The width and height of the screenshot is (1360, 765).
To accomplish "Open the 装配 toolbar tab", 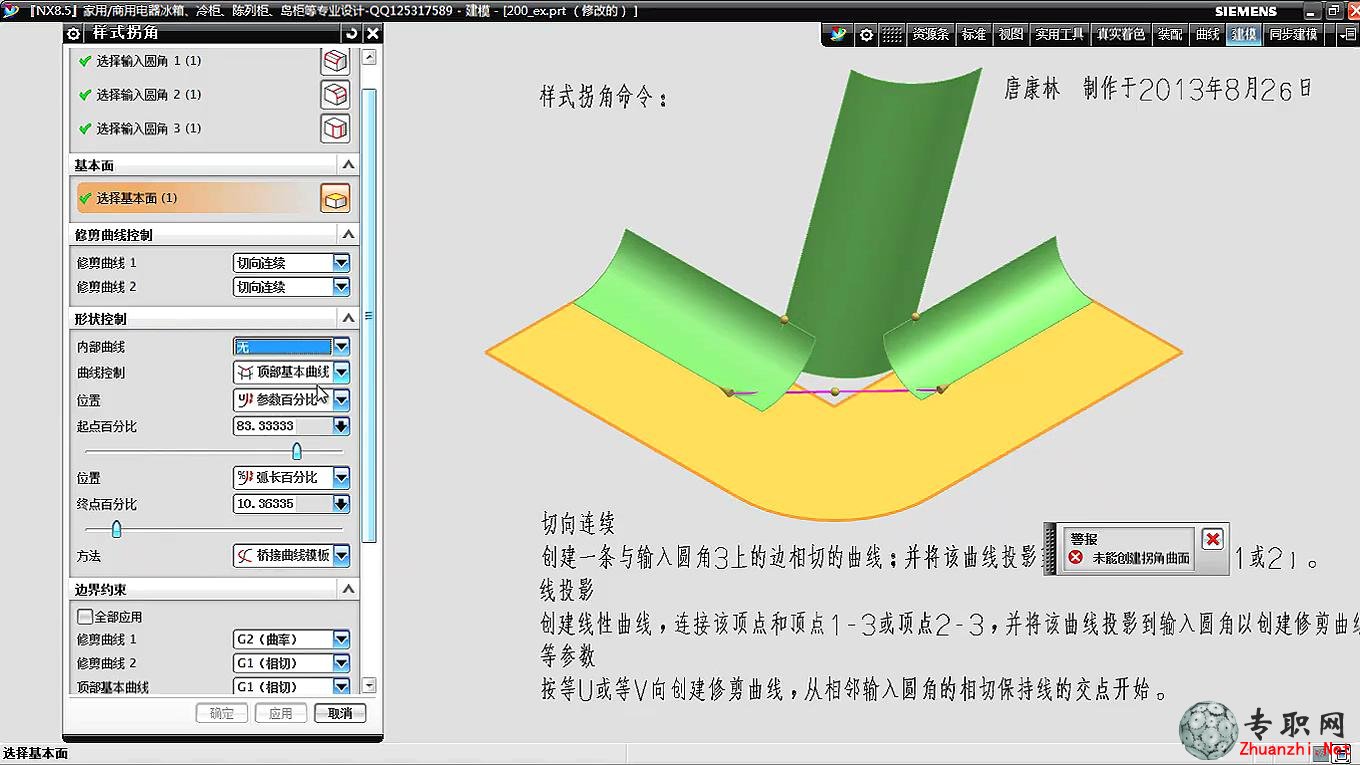I will (x=1171, y=34).
